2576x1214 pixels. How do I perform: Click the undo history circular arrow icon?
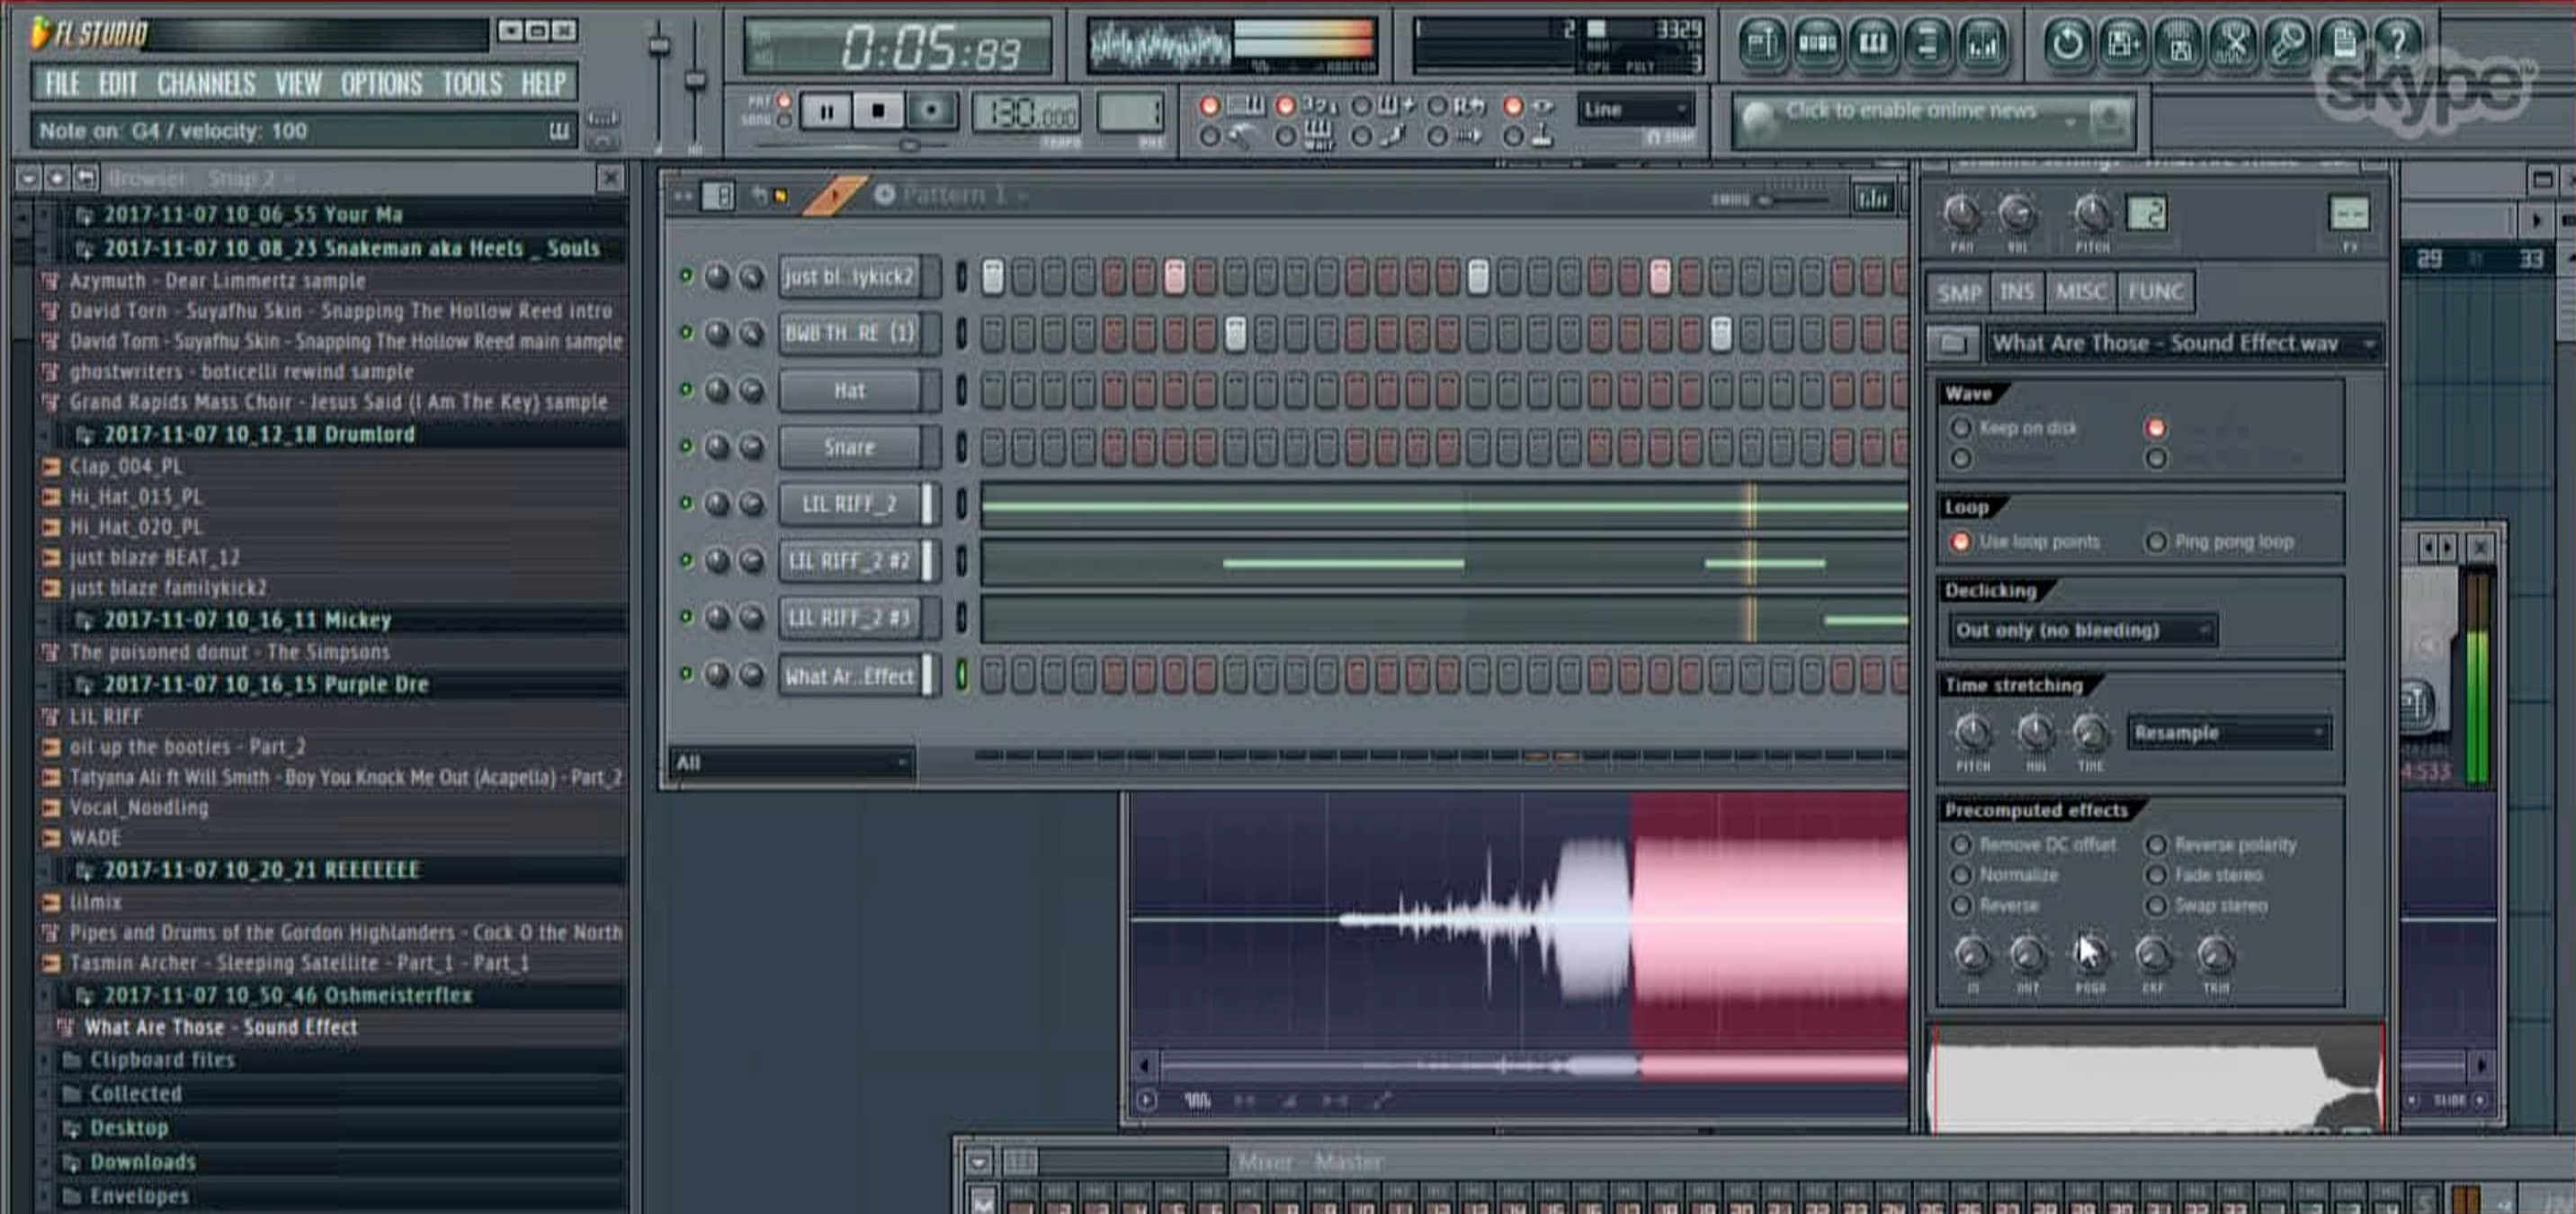pos(2067,44)
